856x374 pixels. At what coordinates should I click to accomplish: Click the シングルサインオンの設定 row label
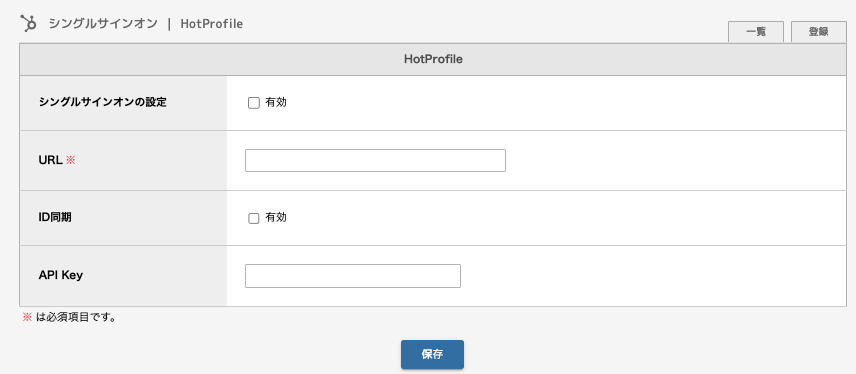[102, 102]
